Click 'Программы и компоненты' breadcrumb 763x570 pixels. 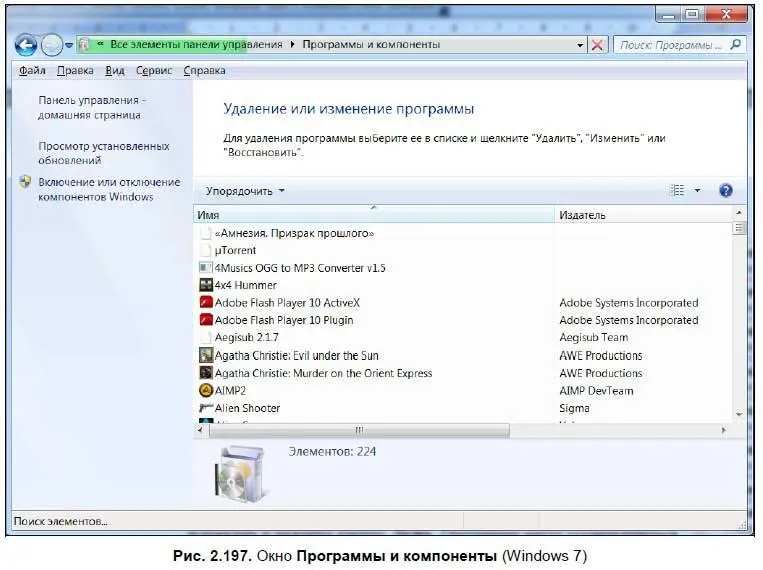click(x=371, y=44)
